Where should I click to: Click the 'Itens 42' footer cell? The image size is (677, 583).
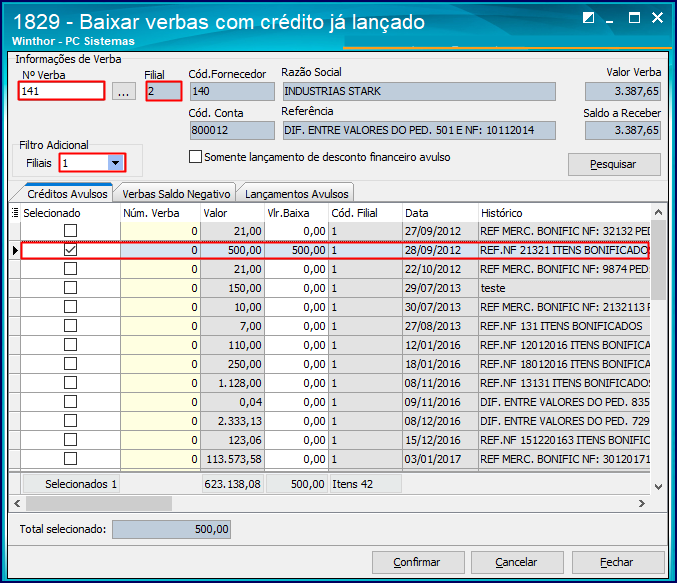pyautogui.click(x=365, y=484)
